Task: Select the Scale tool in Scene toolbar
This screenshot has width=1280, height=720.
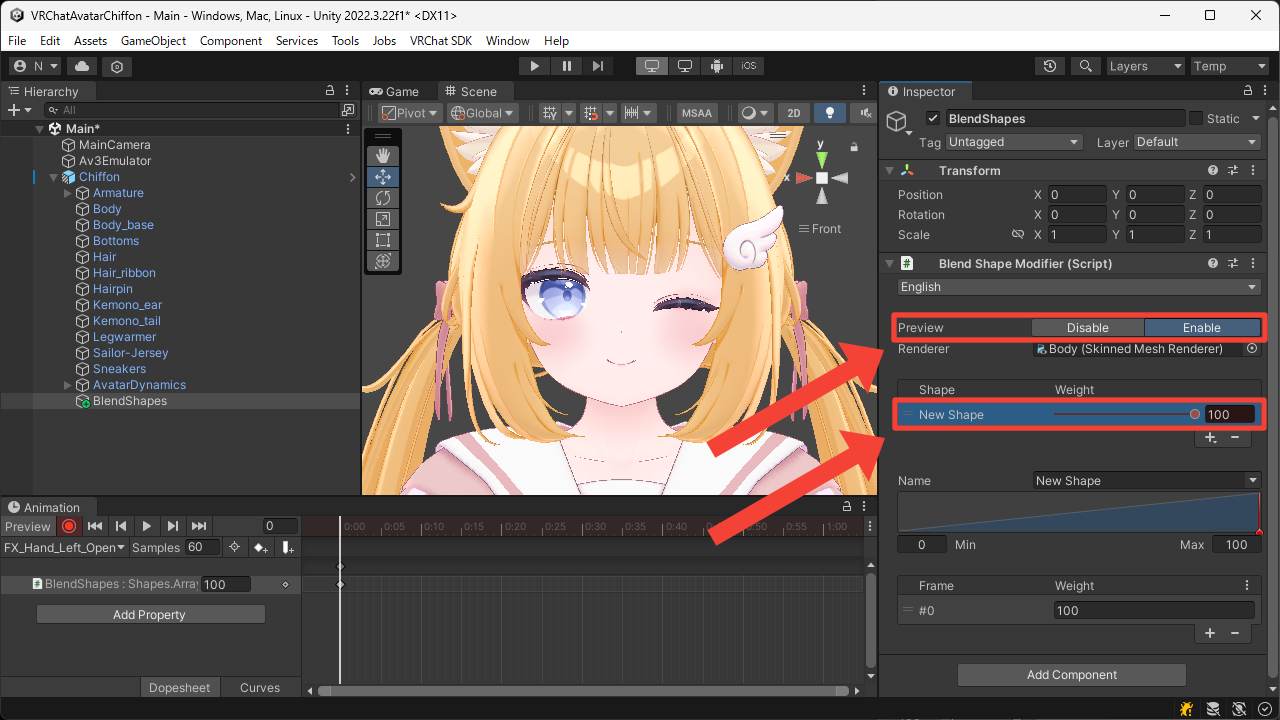Action: click(x=382, y=219)
